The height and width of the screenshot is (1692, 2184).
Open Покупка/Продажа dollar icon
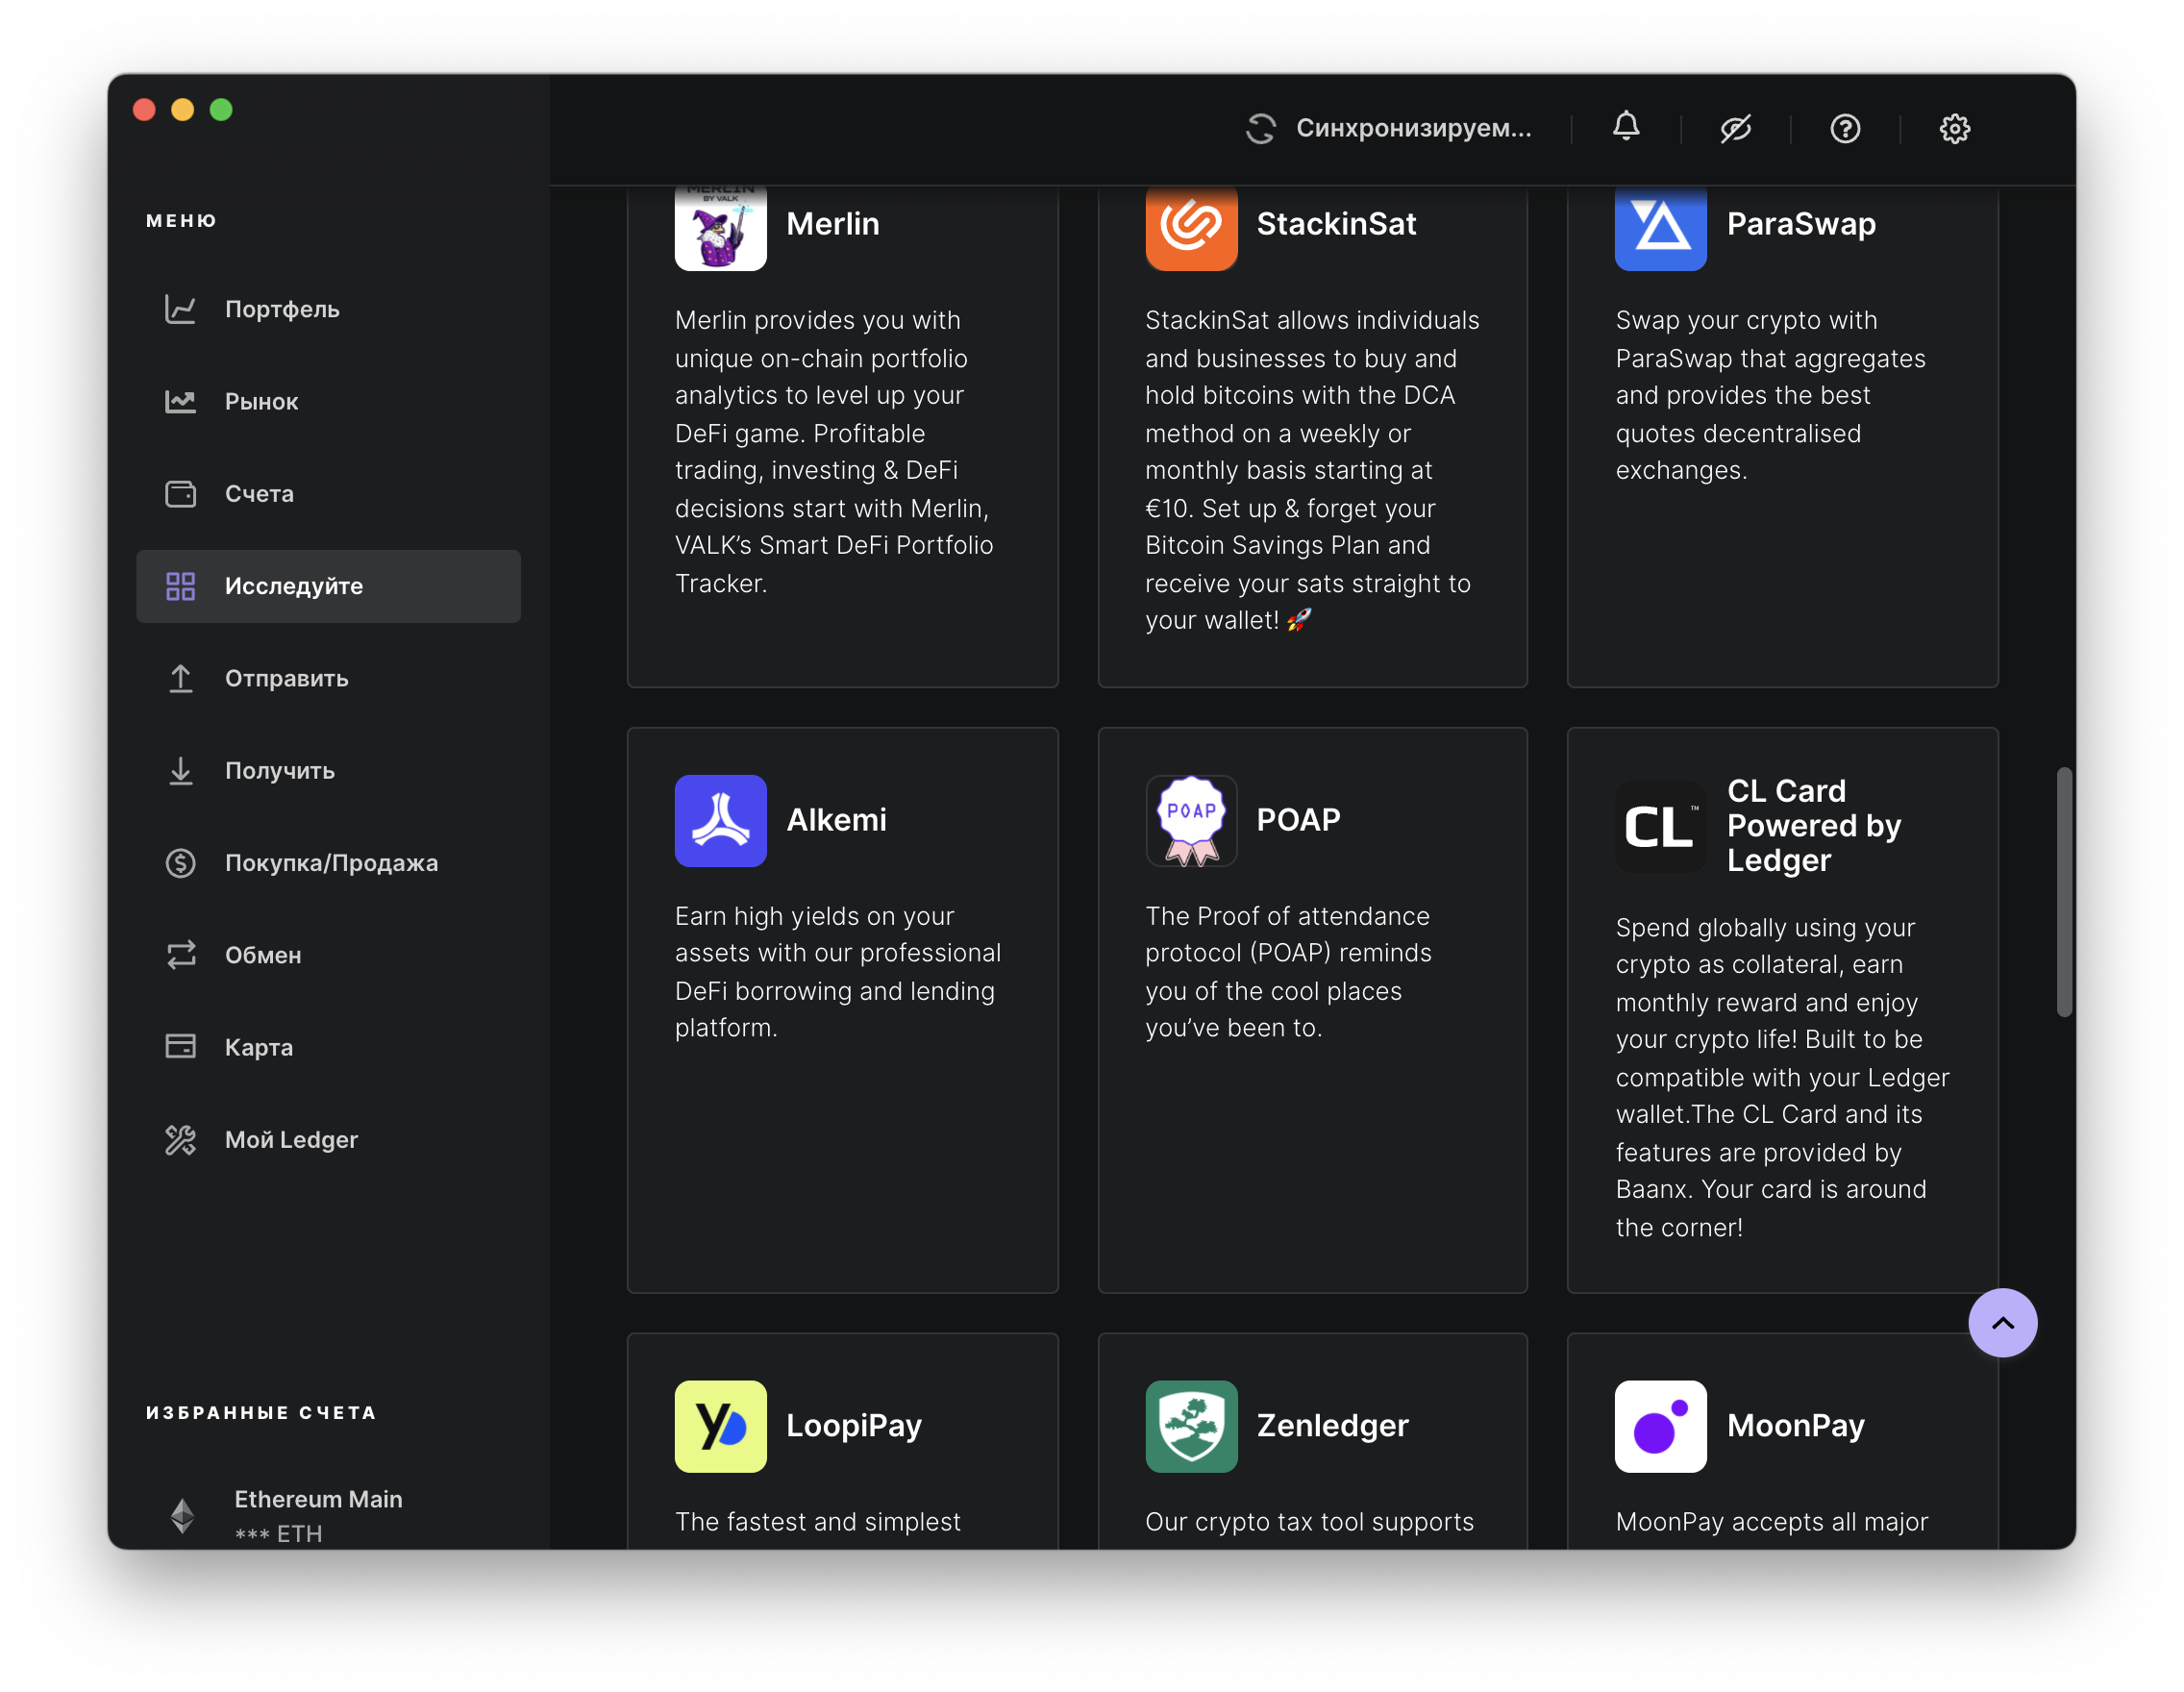(180, 863)
